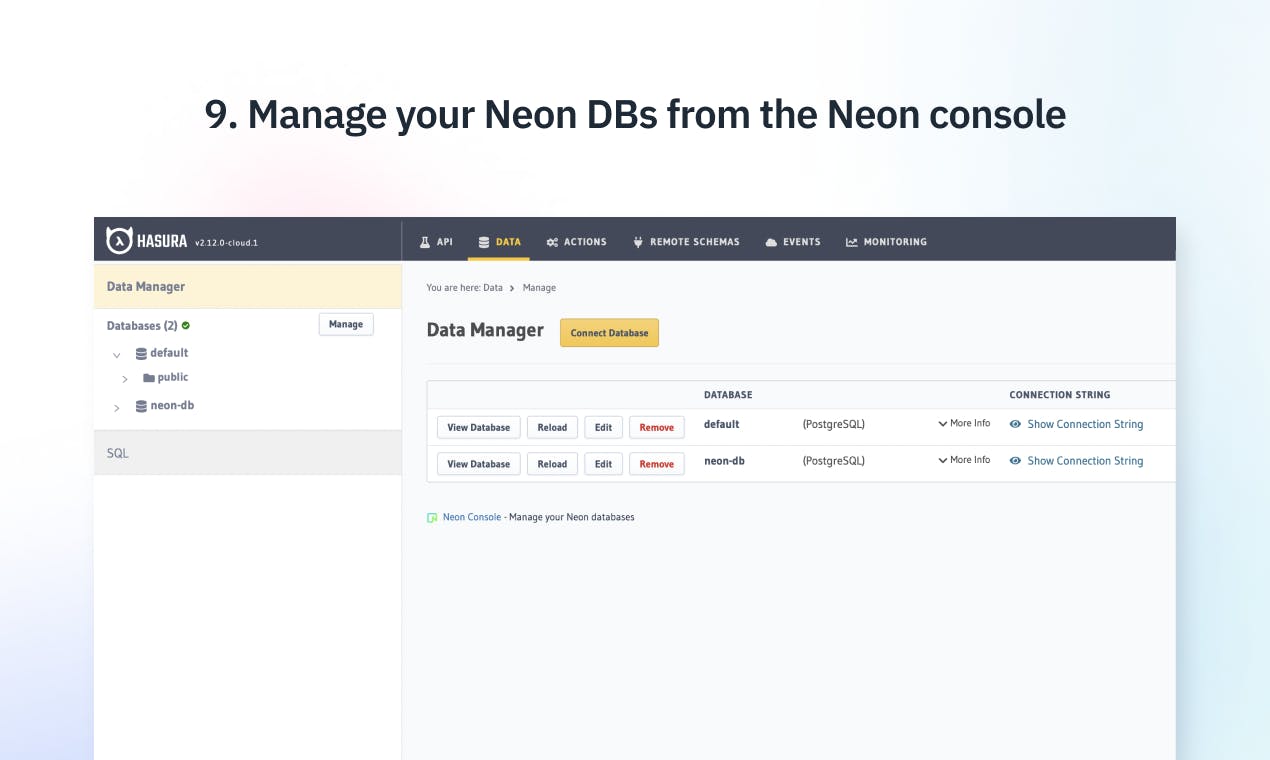Expand the neon-db tree chevron

[117, 408]
